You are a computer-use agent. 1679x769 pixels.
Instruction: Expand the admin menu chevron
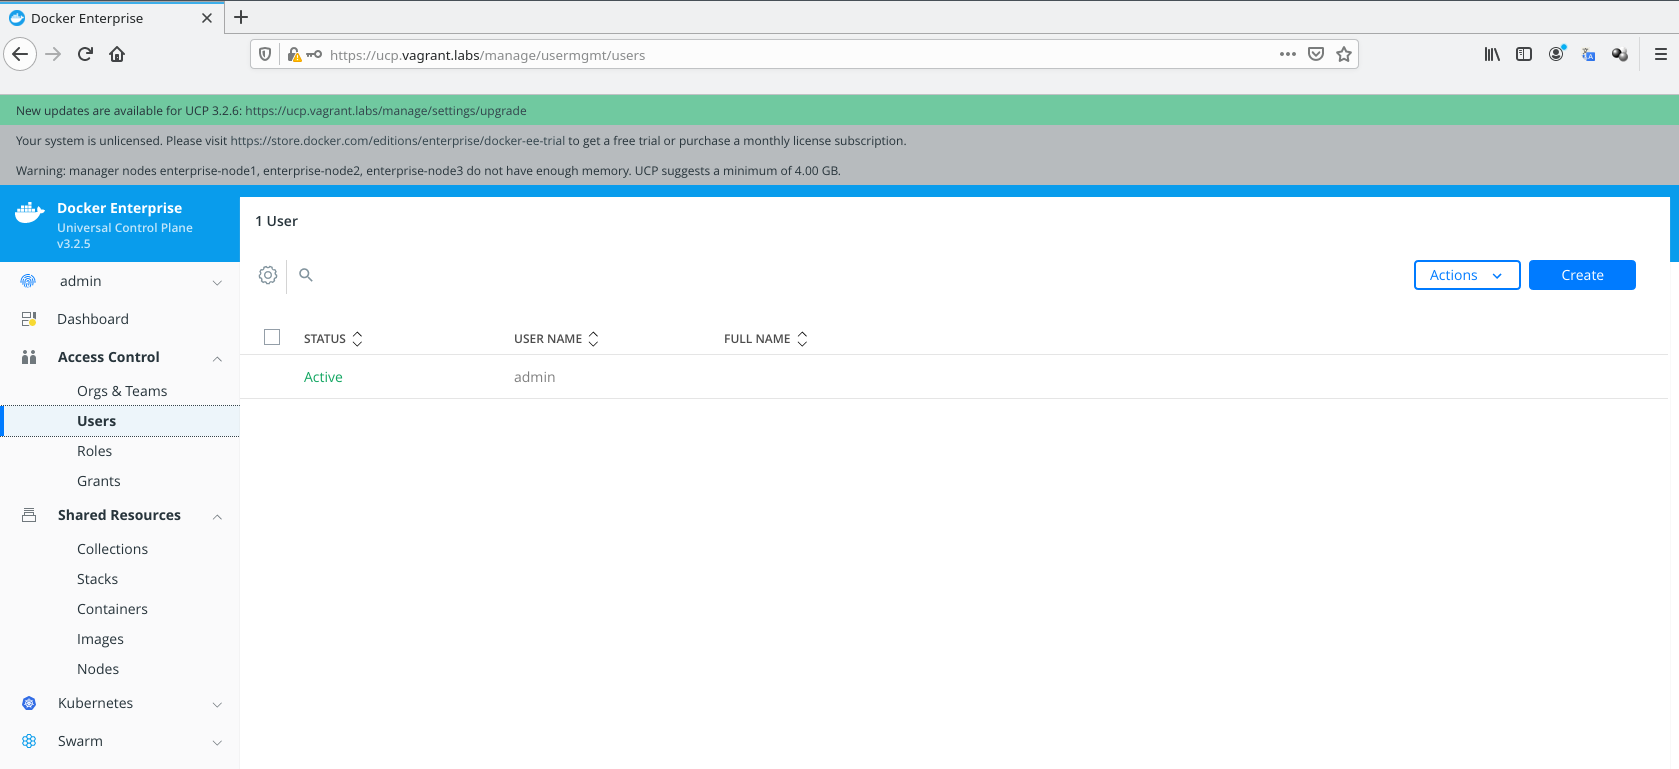[217, 283]
